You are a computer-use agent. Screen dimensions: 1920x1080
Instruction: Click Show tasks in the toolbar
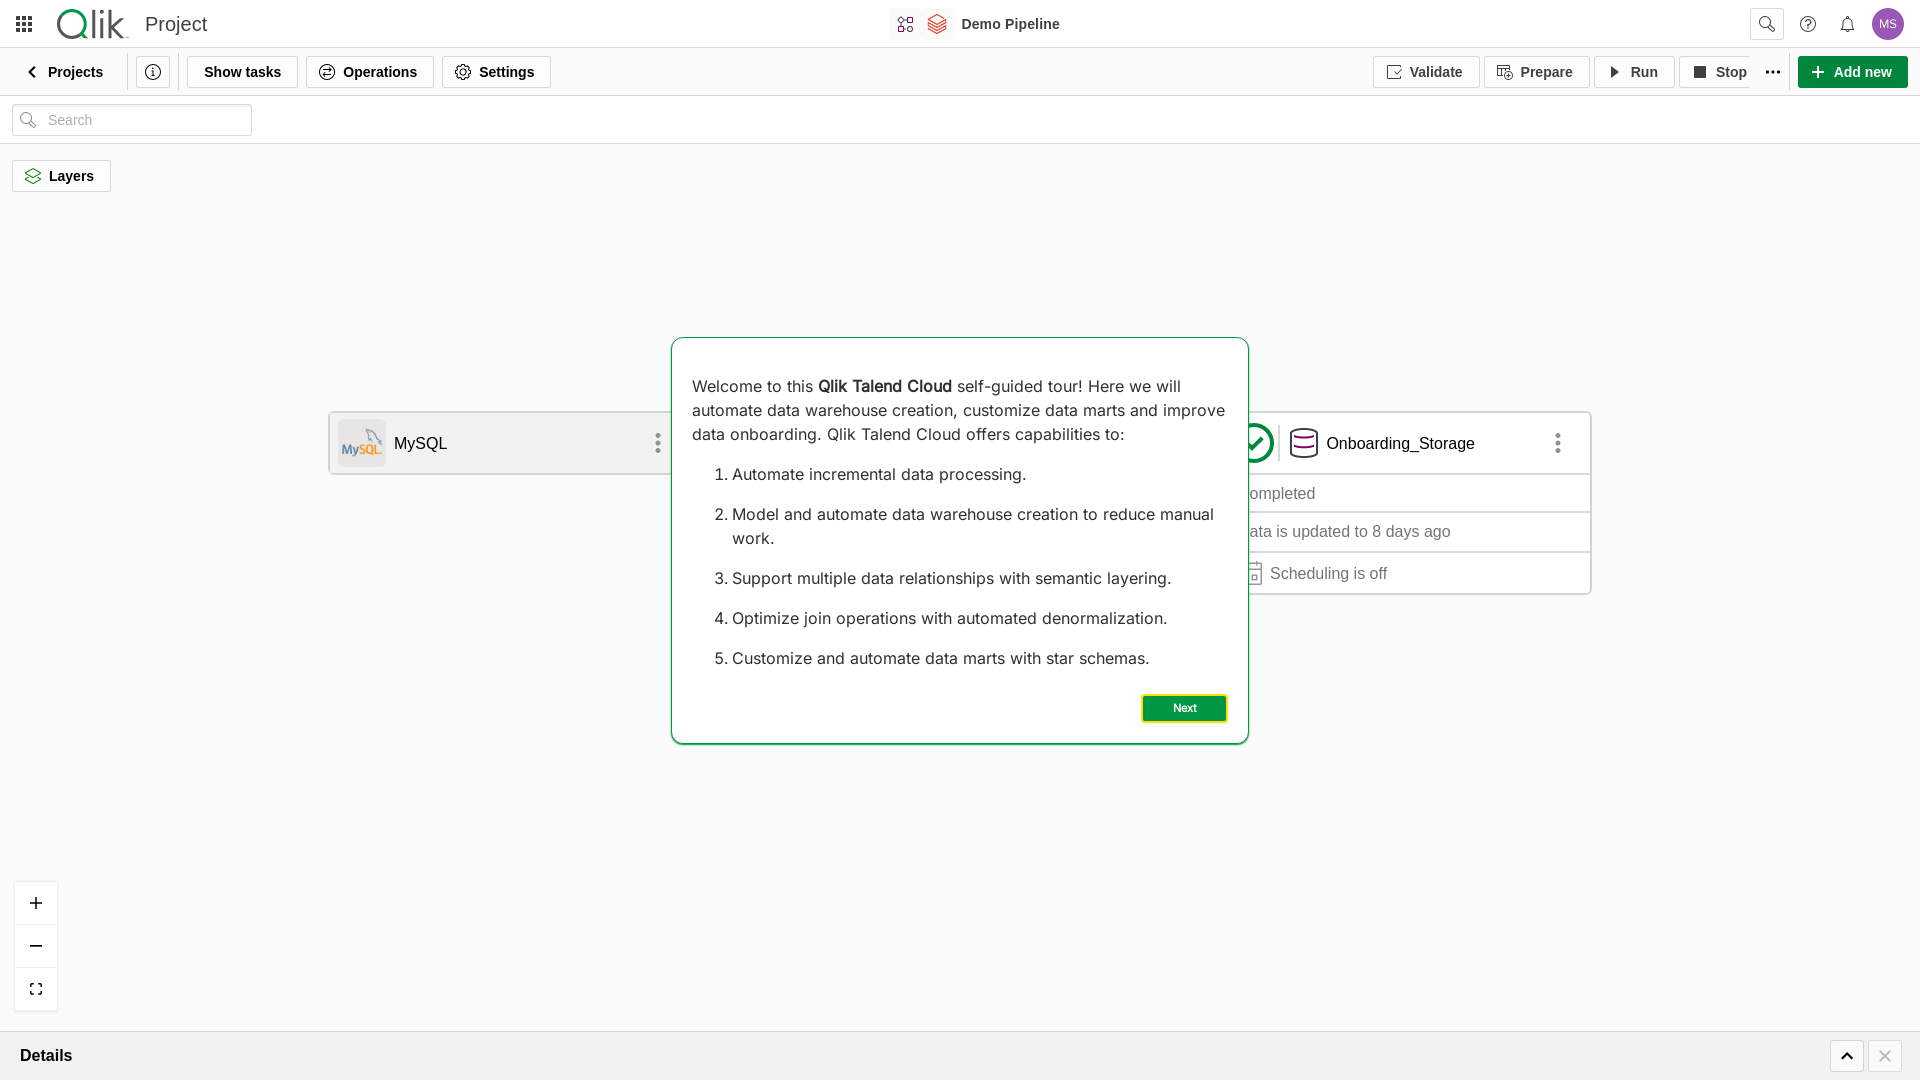click(x=242, y=72)
